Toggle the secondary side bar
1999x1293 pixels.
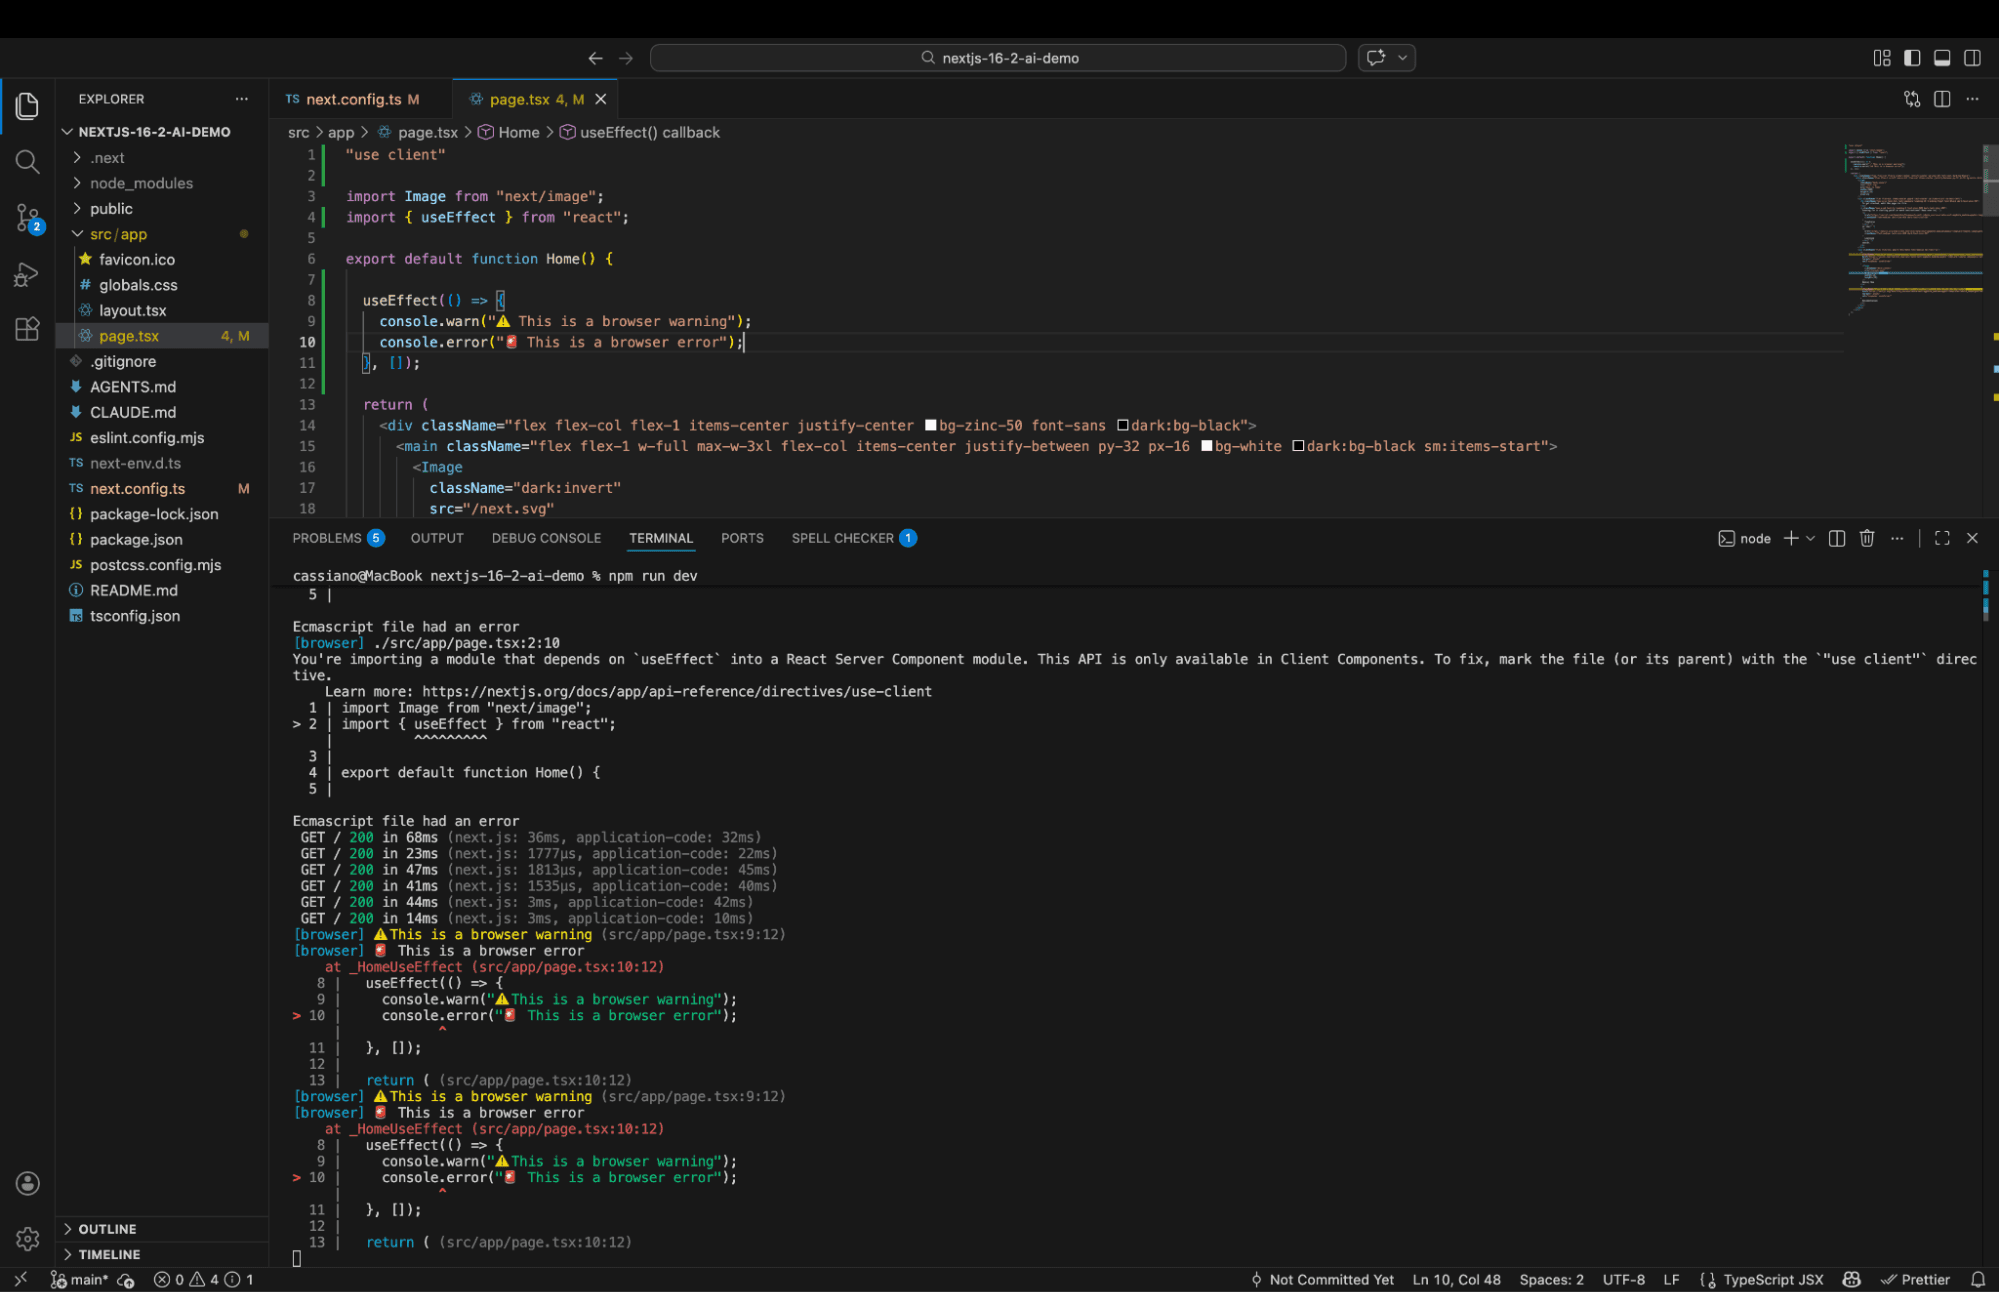click(1972, 58)
